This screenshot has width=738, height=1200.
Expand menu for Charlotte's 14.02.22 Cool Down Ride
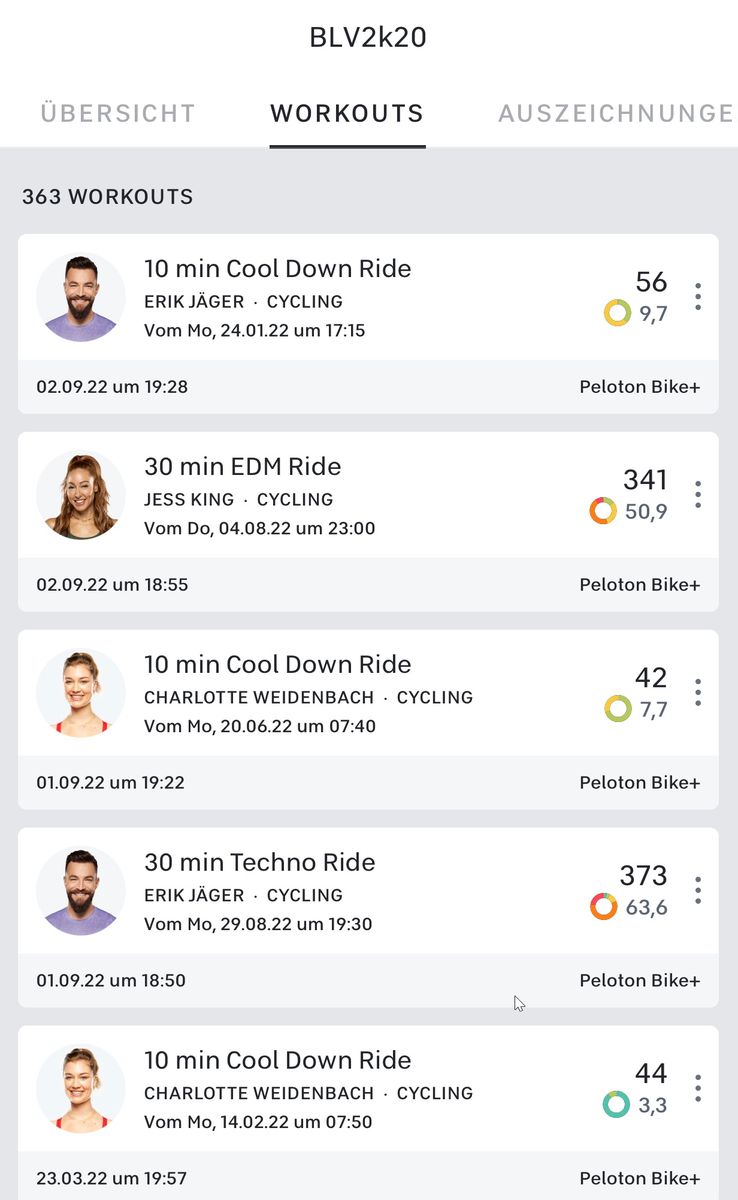pyautogui.click(x=698, y=1088)
